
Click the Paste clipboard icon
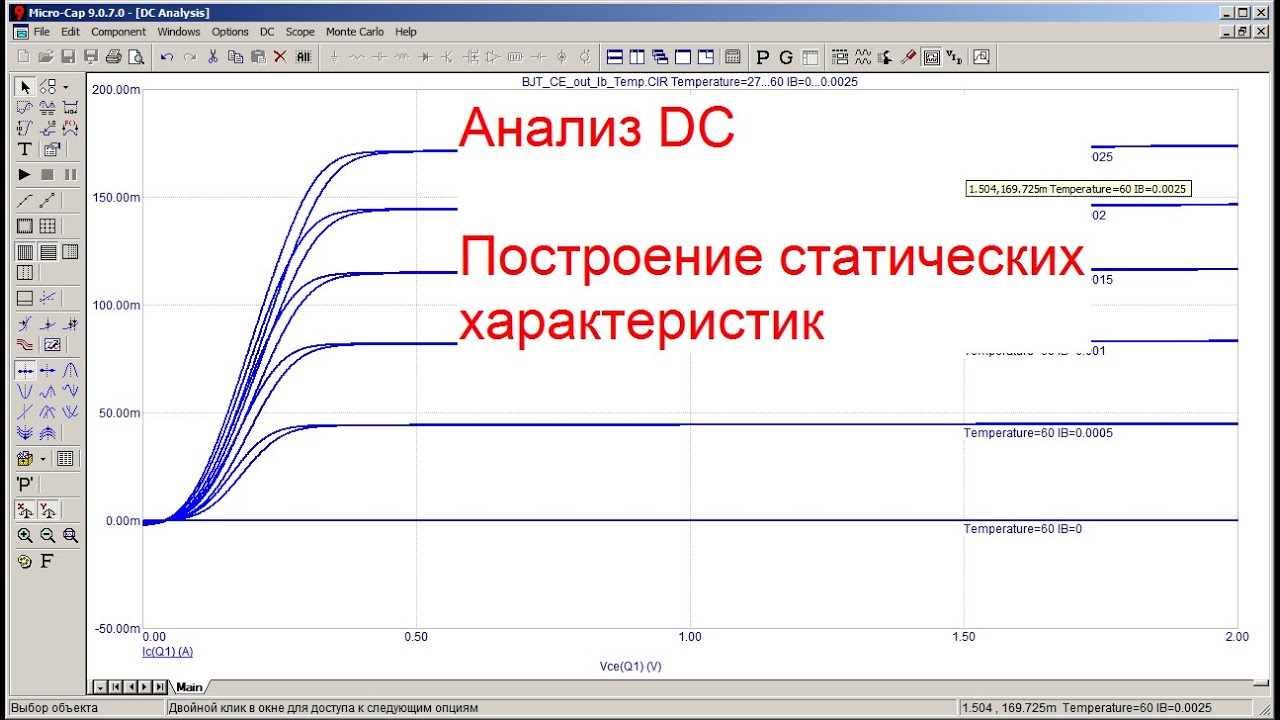[258, 57]
